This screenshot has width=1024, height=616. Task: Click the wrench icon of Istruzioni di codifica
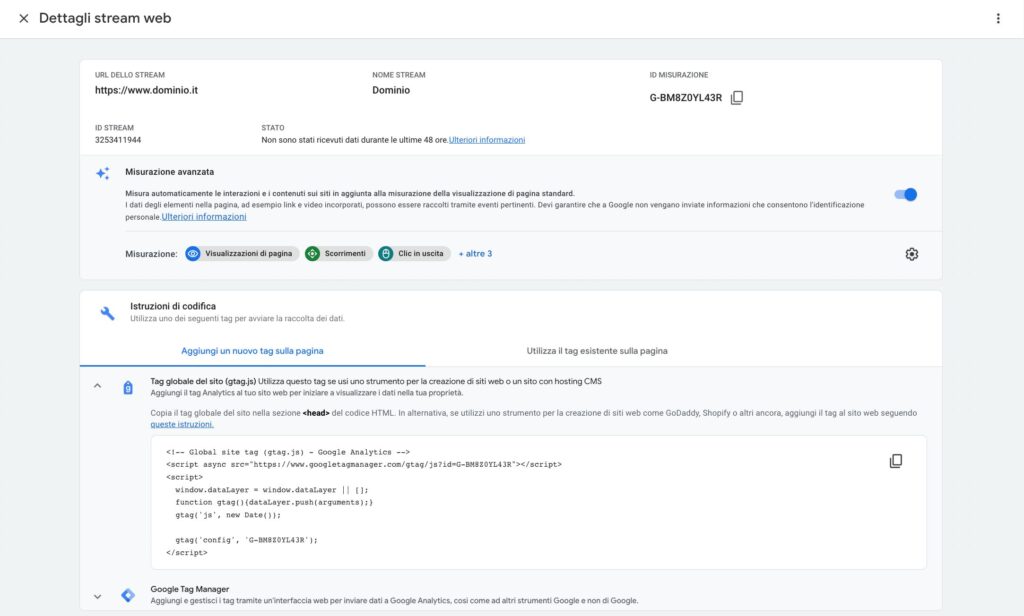tap(107, 313)
